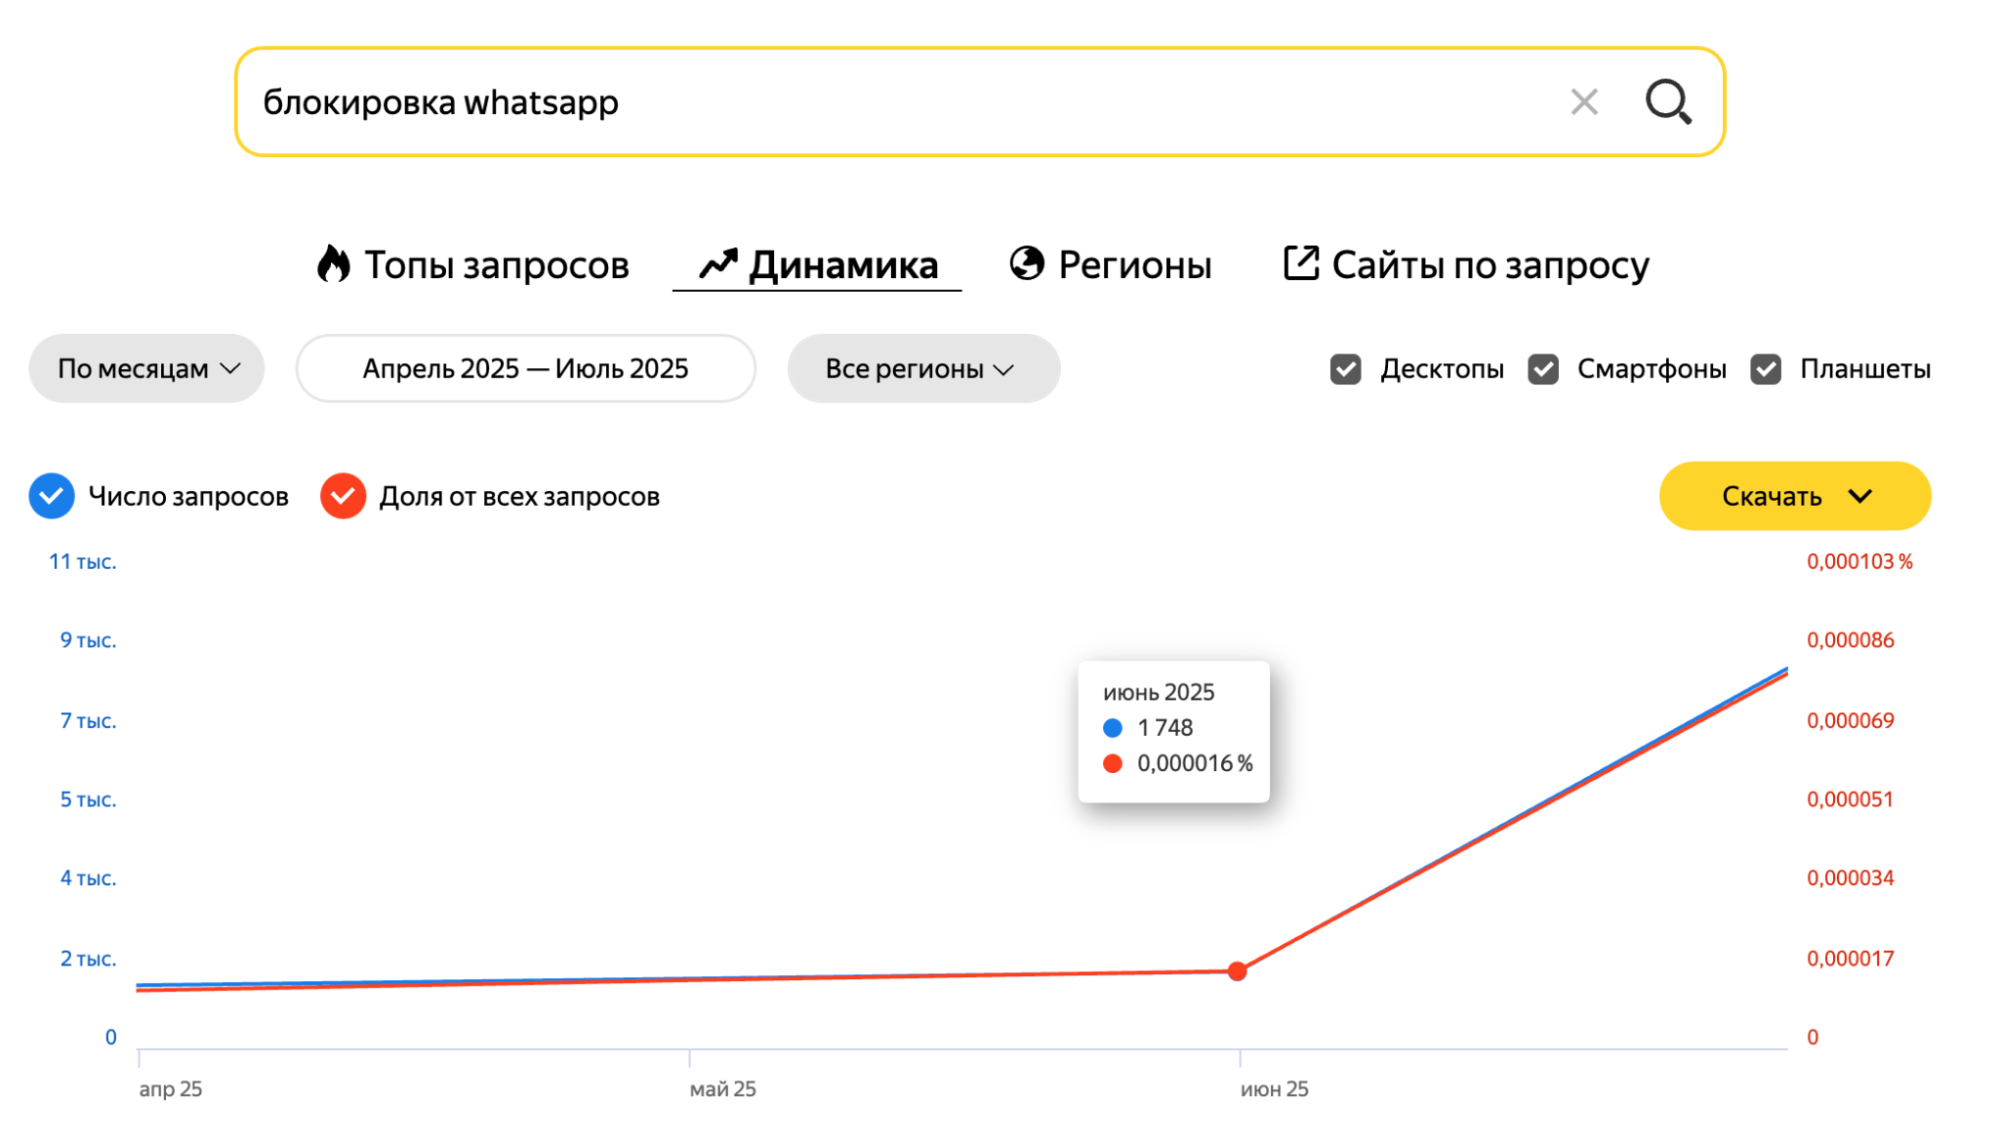
Task: Click the '4 тыс.' left axis label
Action: tap(88, 878)
